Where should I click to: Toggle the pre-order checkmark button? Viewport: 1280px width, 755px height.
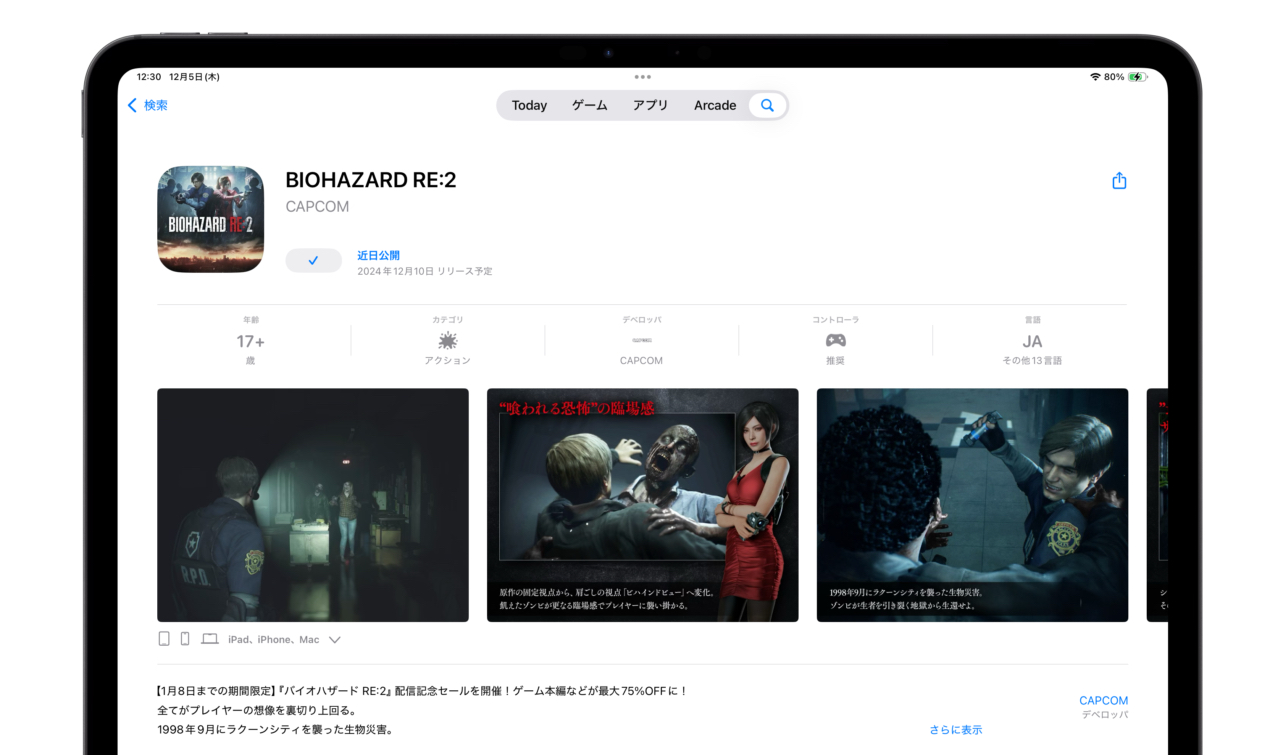313,260
